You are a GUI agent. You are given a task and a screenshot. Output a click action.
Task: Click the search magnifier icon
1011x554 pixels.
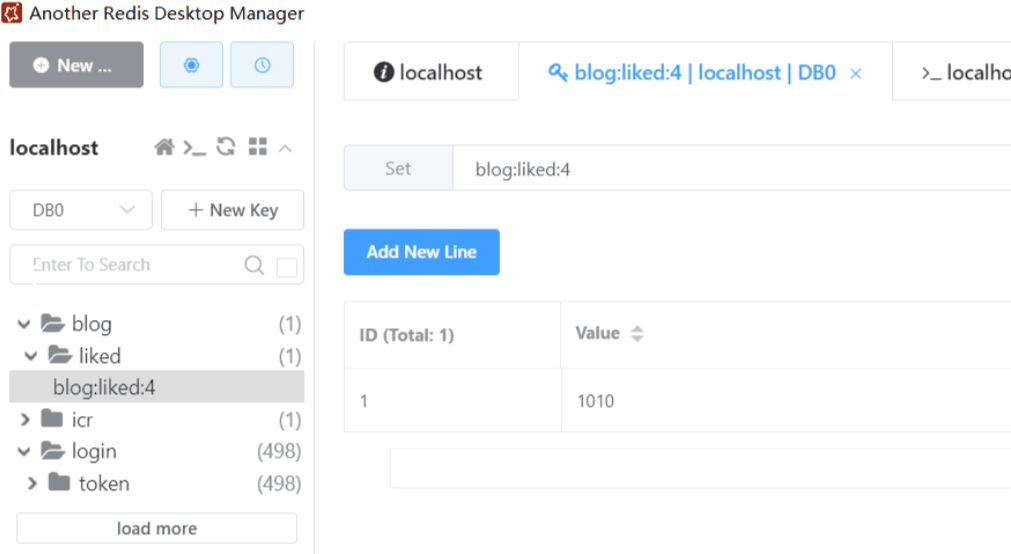click(255, 265)
